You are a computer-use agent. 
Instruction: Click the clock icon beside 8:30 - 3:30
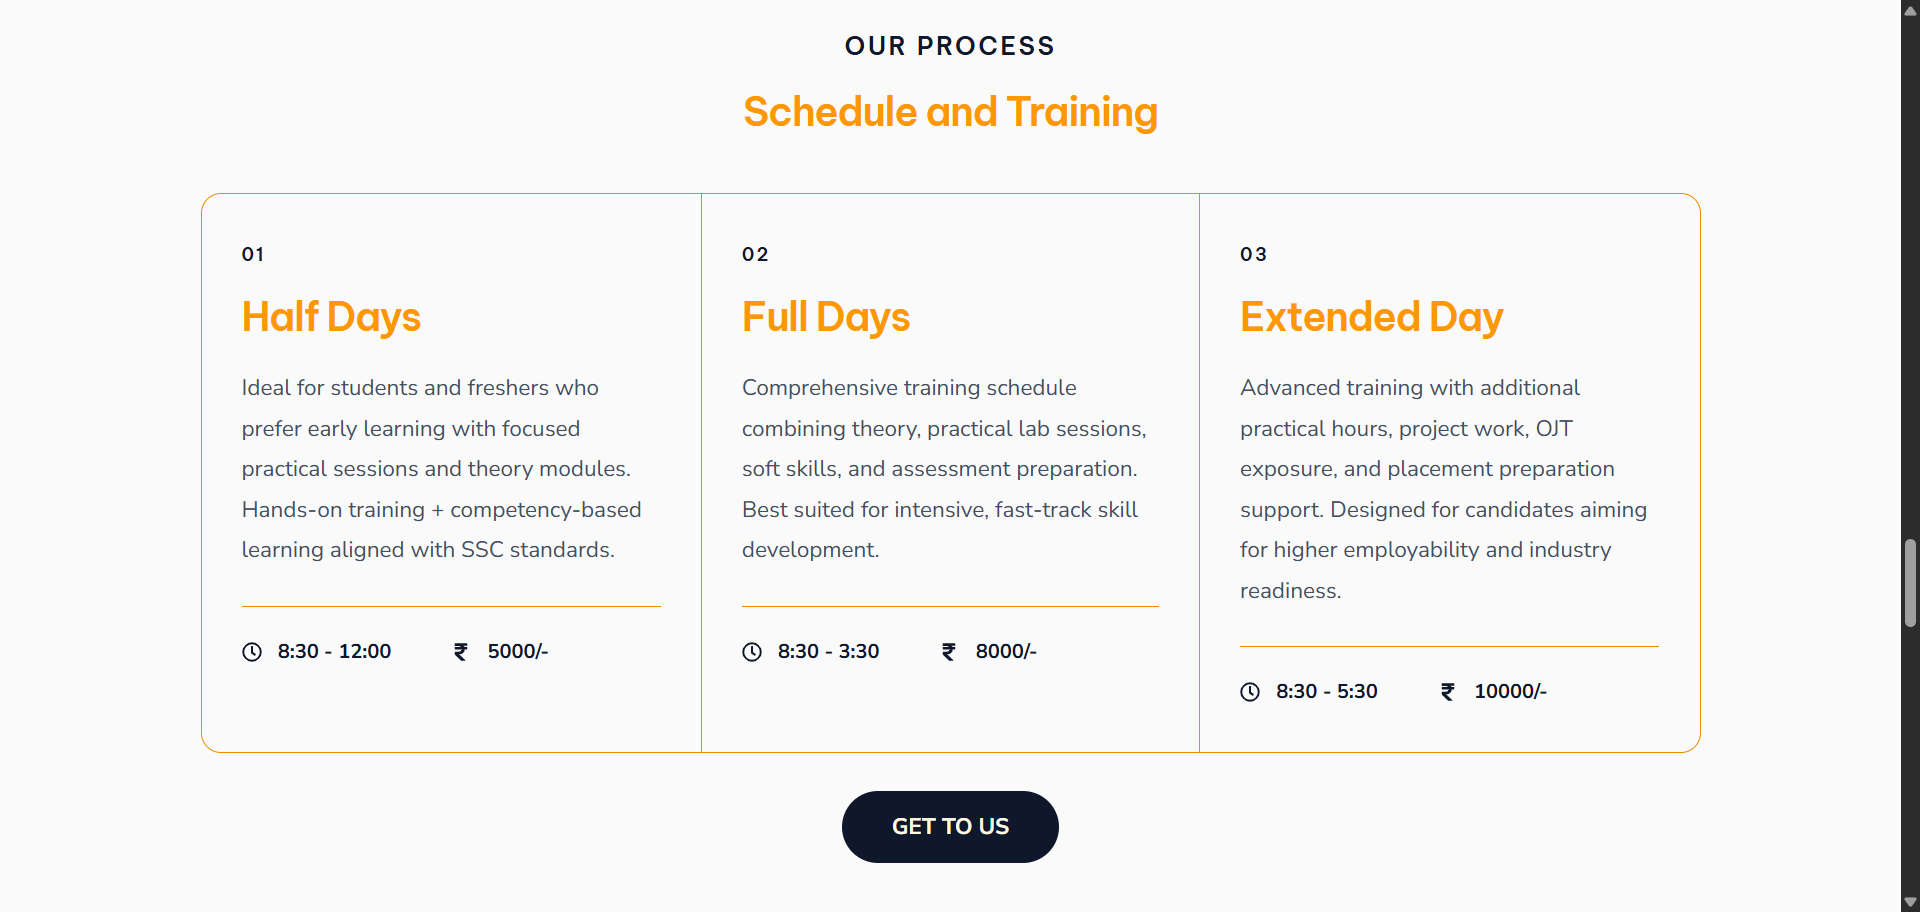point(752,652)
